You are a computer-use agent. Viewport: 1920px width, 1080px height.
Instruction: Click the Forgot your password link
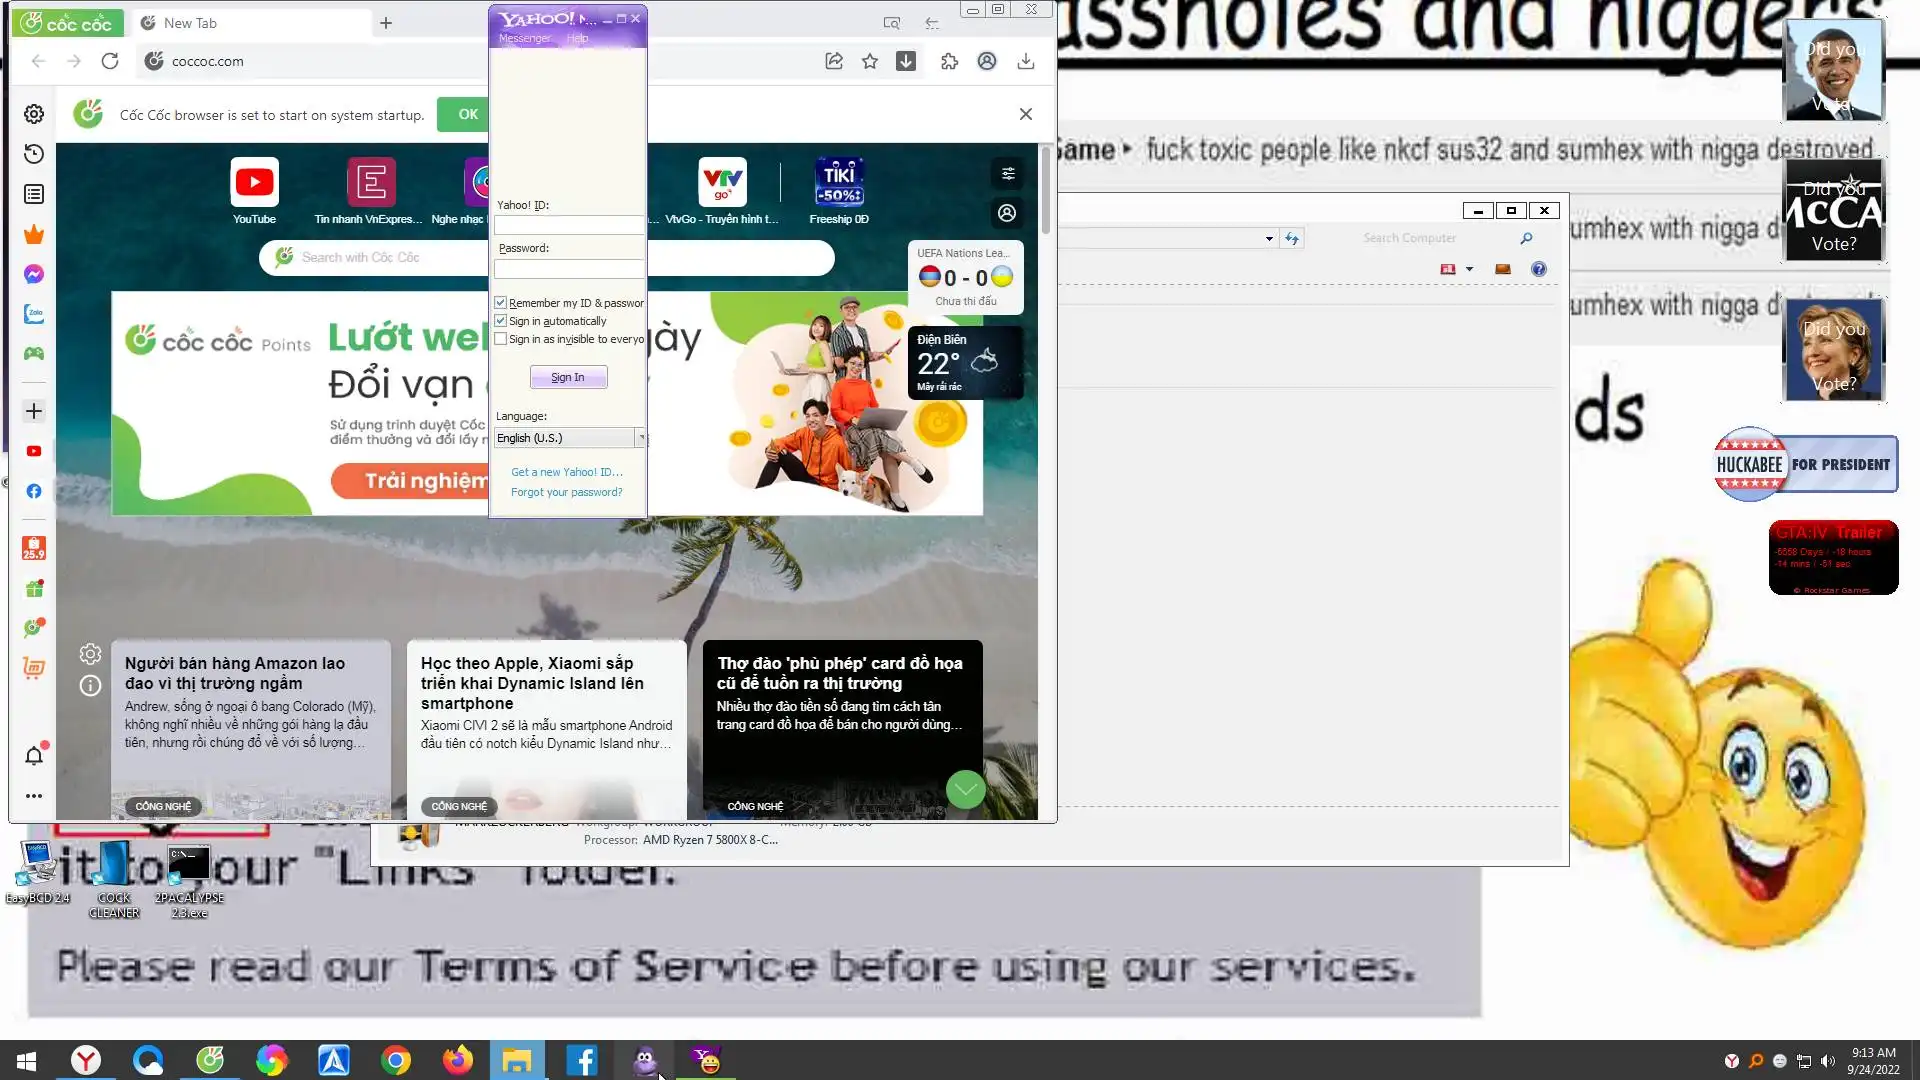(x=566, y=492)
